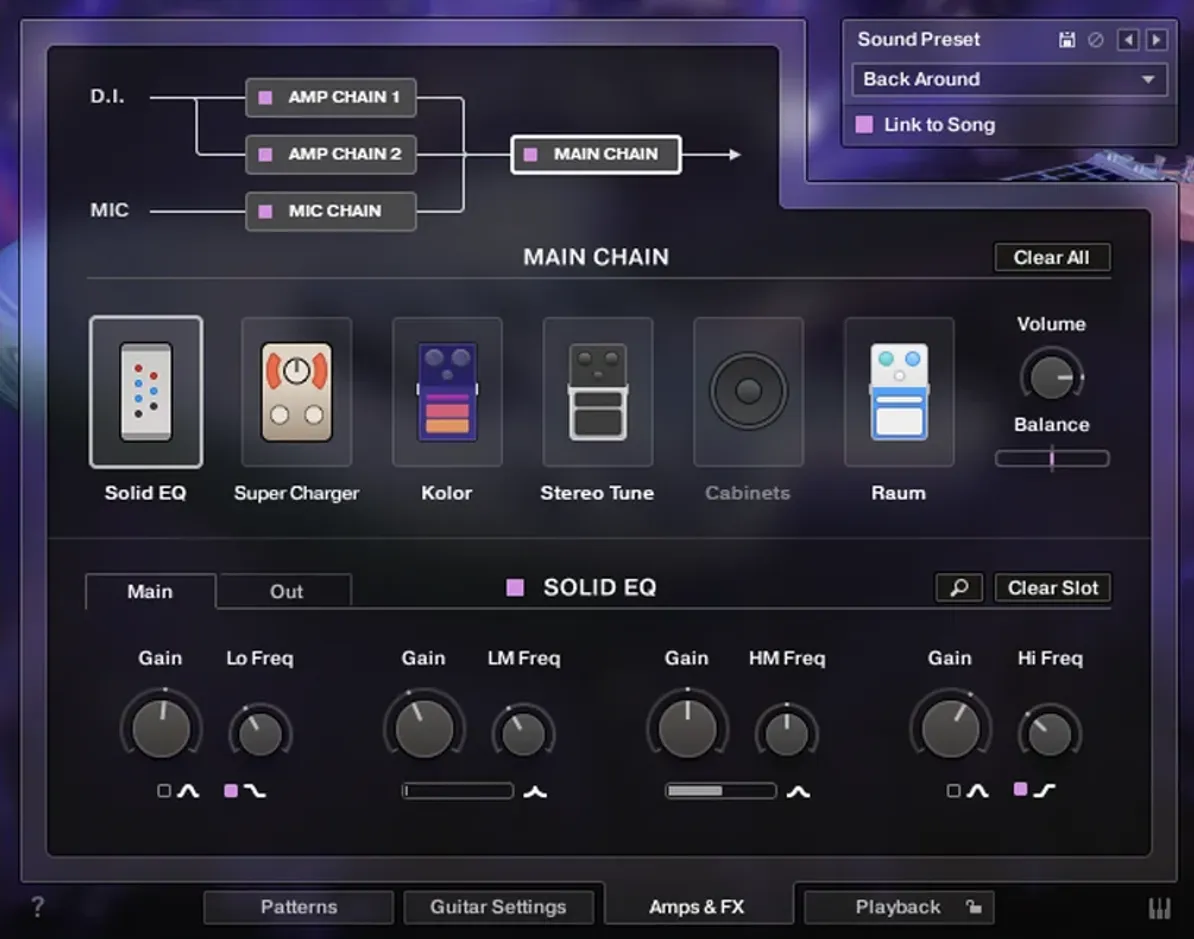Click the LM band bandwidth slider

pos(458,791)
